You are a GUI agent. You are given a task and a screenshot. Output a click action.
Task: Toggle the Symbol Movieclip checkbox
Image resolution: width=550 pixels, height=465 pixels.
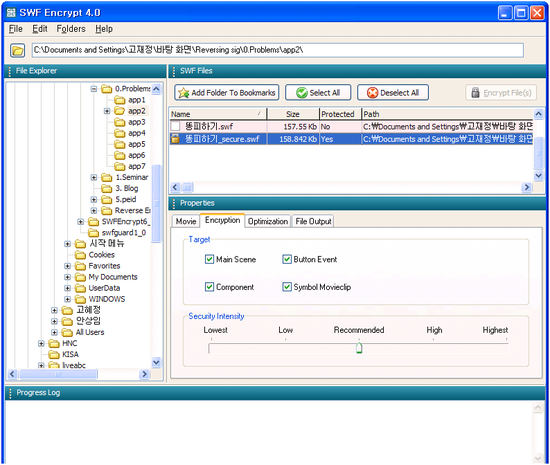point(287,287)
